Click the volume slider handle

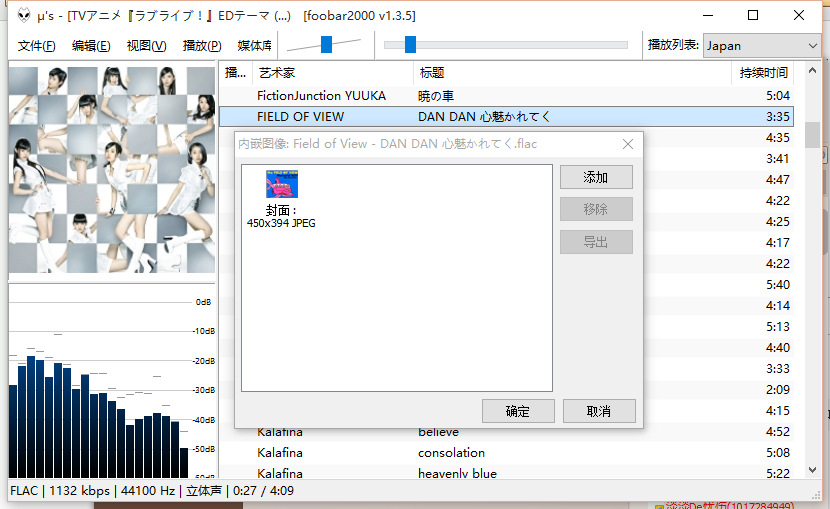point(327,44)
